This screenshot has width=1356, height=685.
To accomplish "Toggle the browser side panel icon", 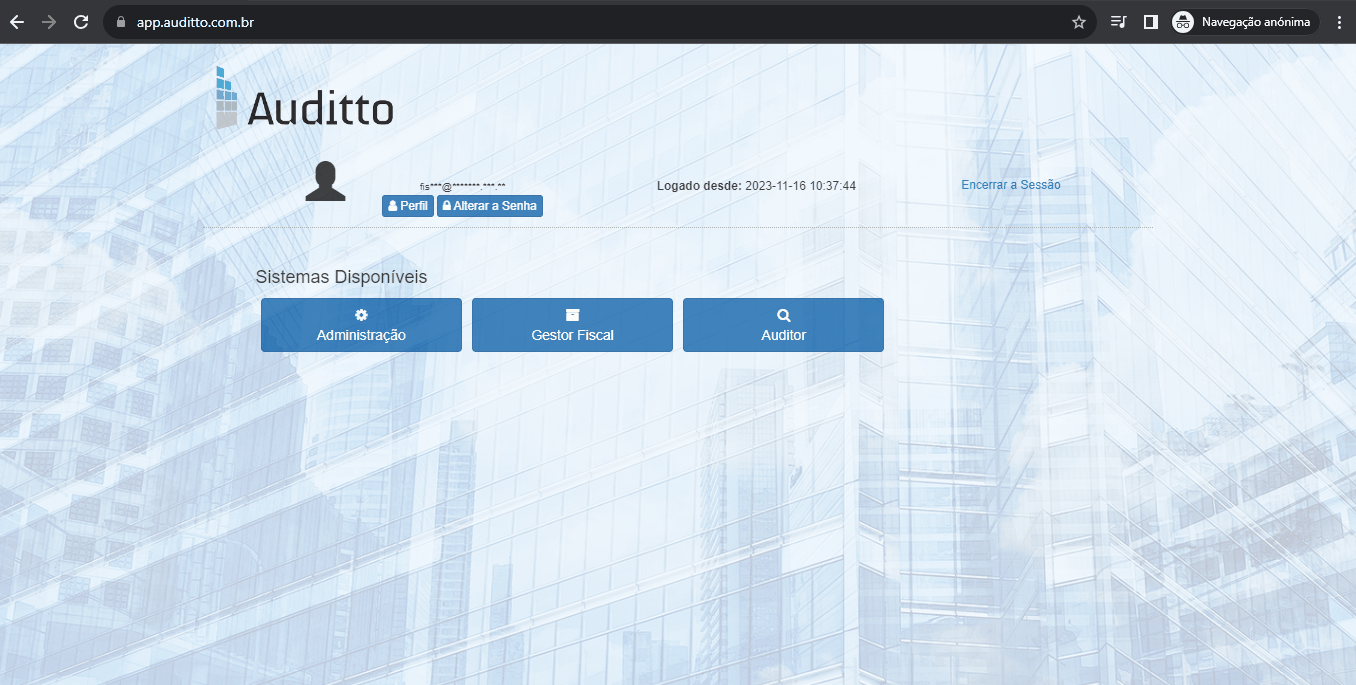I will click(1151, 22).
